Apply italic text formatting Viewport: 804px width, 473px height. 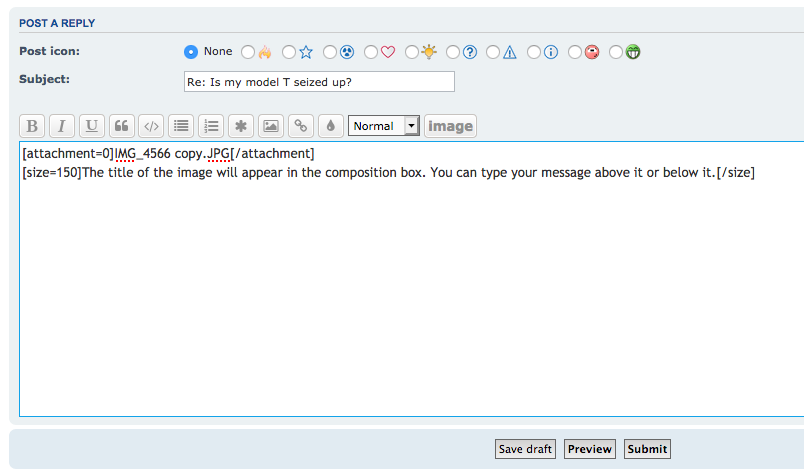tap(62, 126)
